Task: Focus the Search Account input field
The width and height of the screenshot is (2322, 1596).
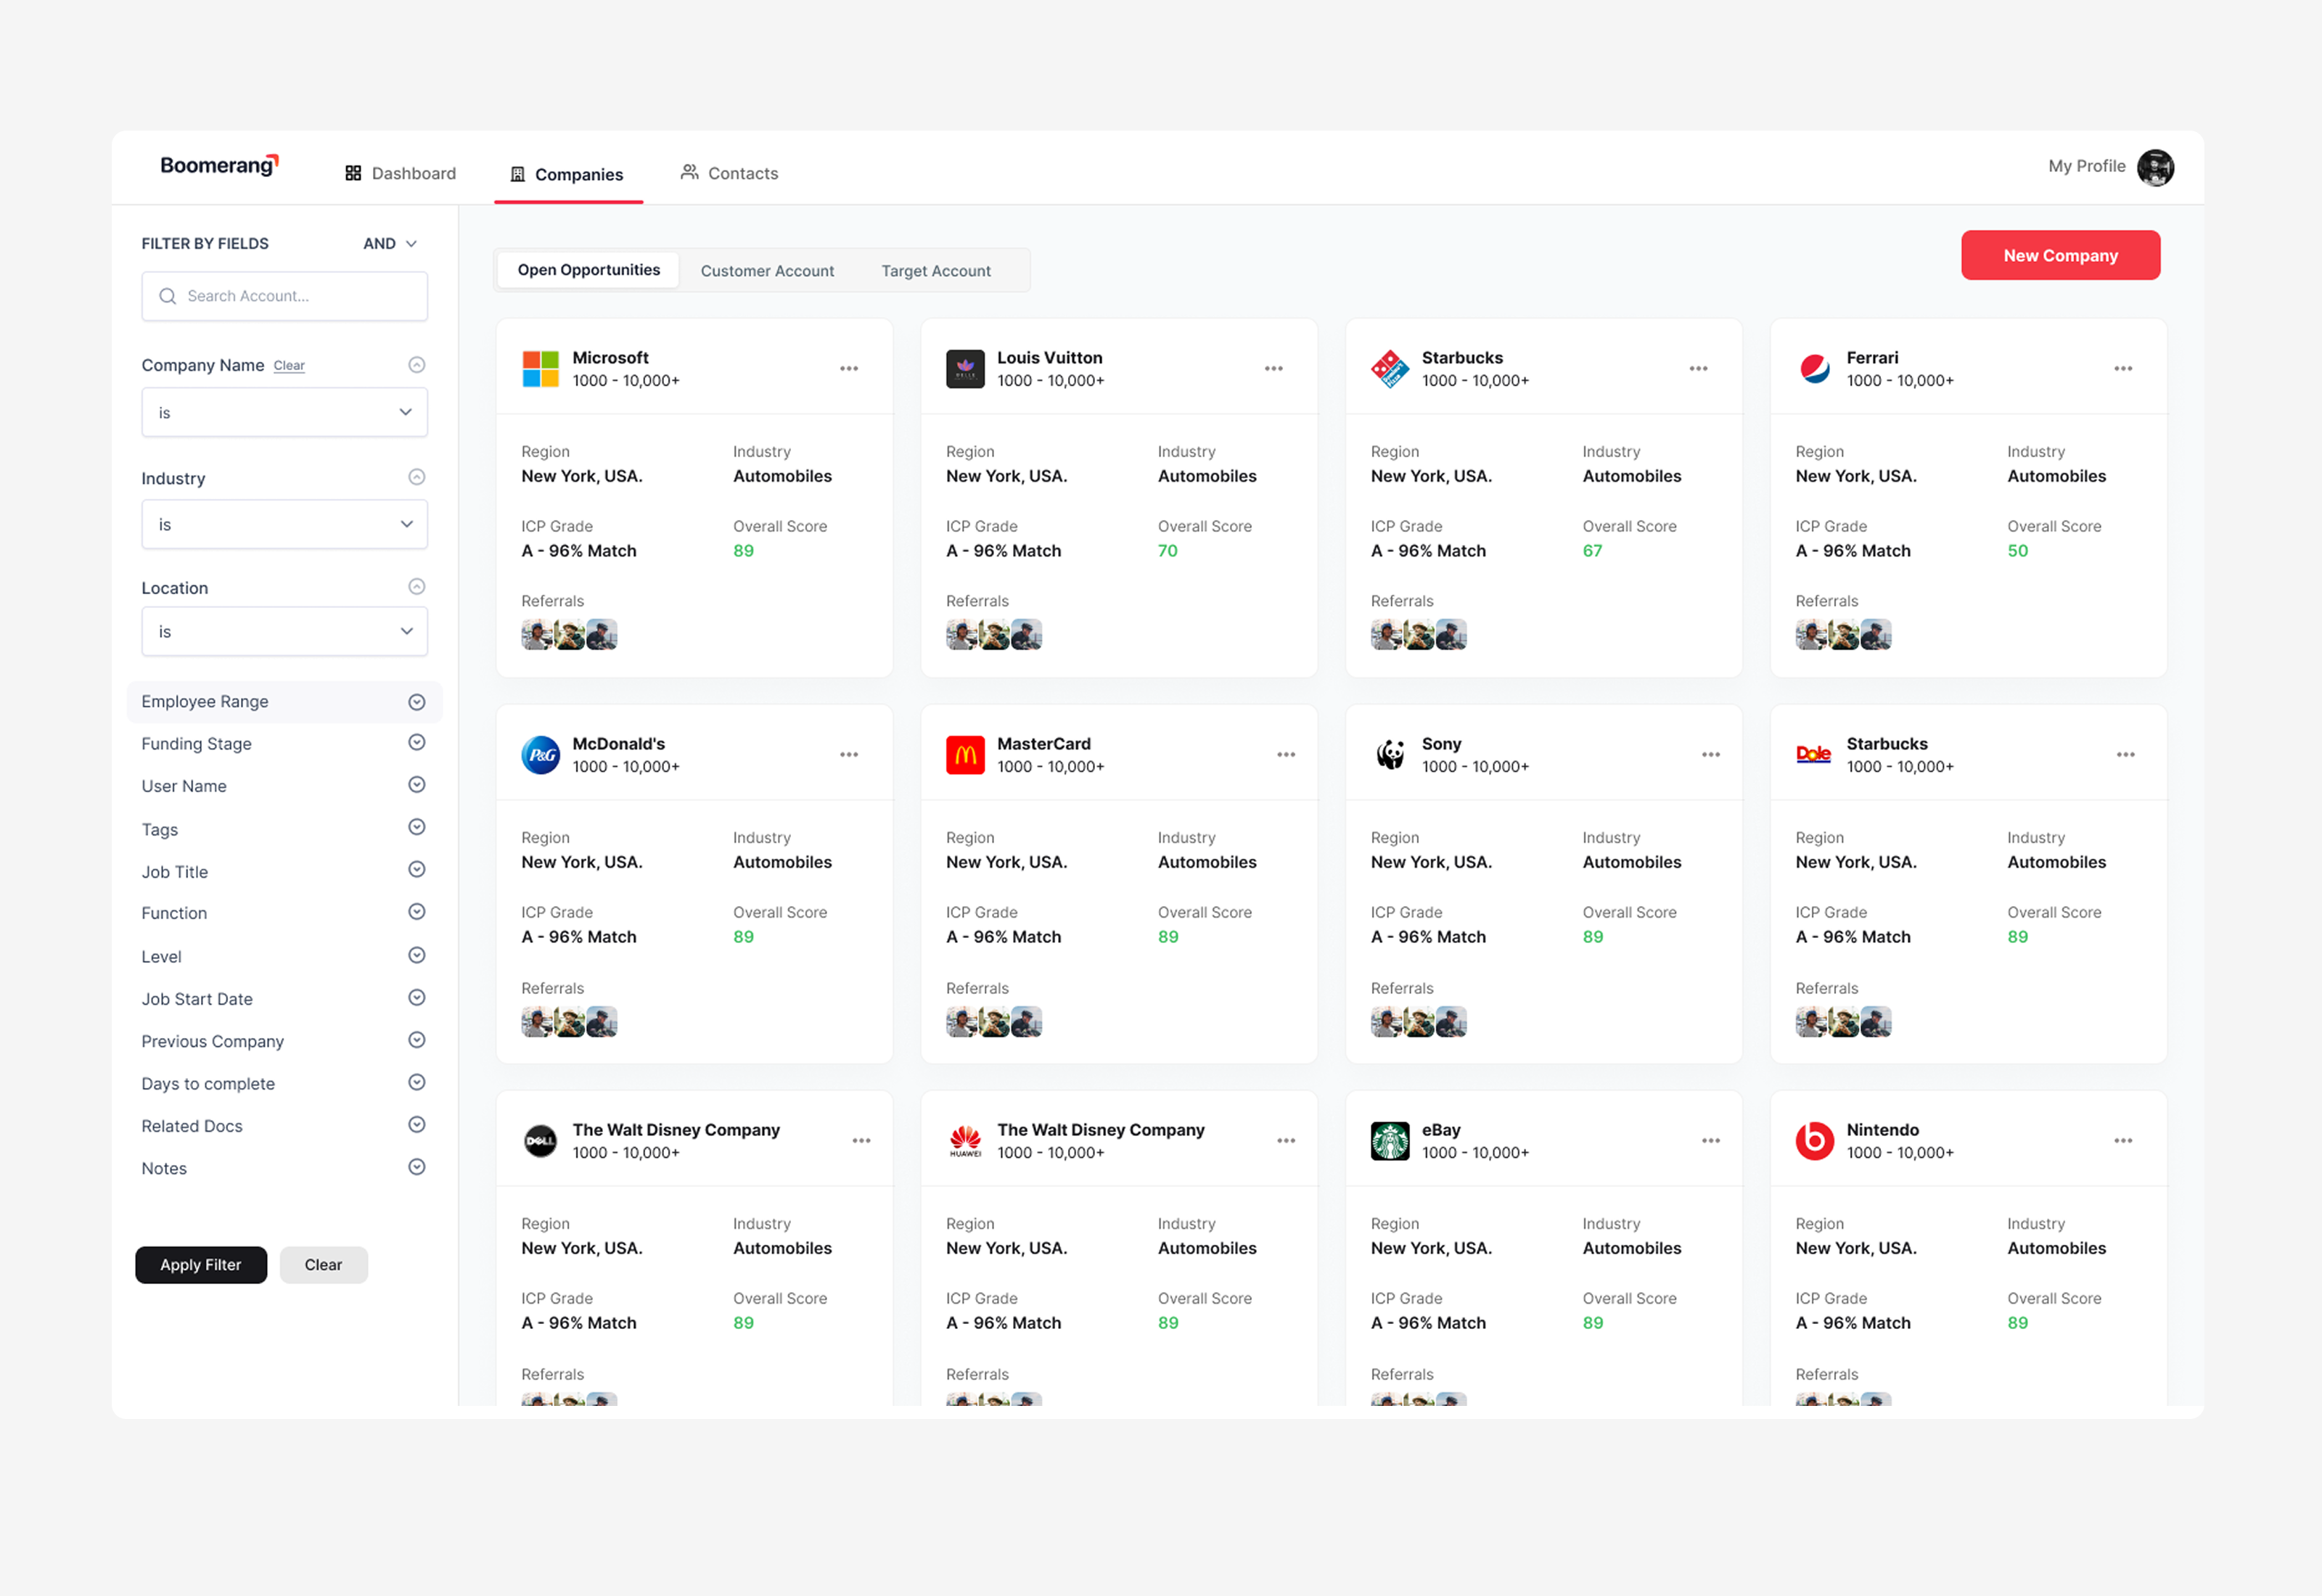Action: click(x=285, y=296)
